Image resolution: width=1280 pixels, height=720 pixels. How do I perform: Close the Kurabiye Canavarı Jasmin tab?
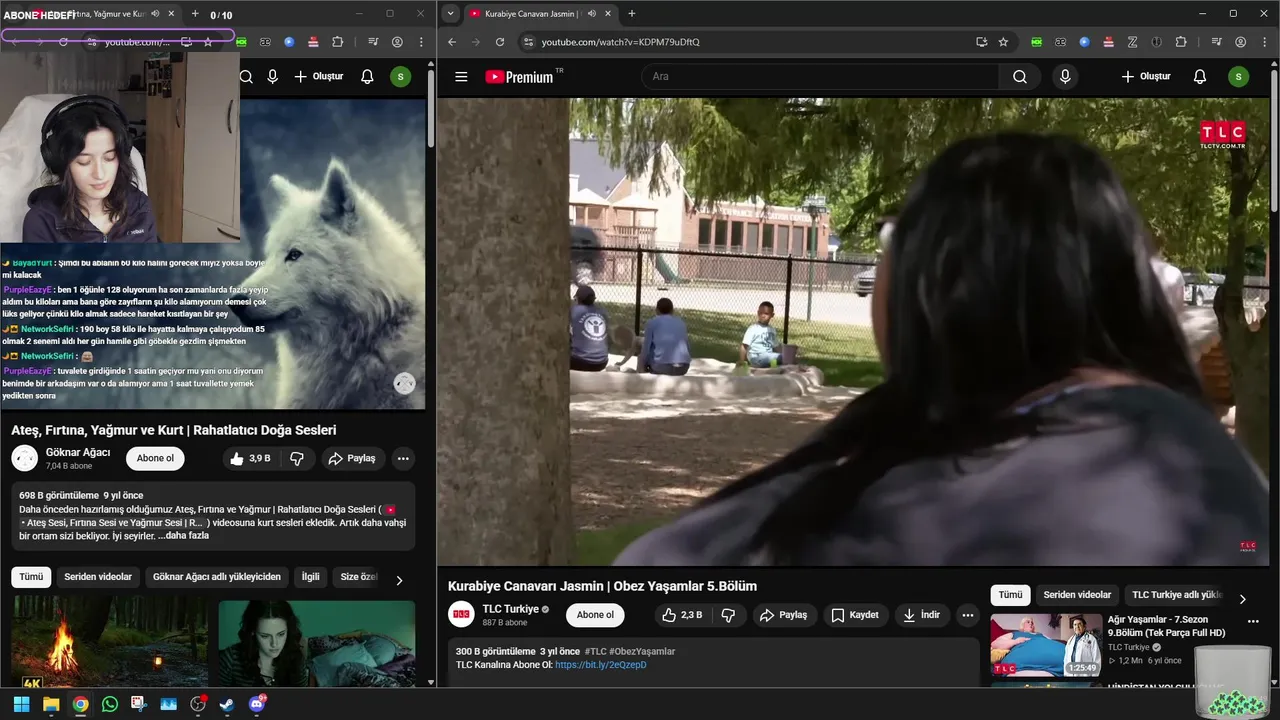(x=608, y=14)
